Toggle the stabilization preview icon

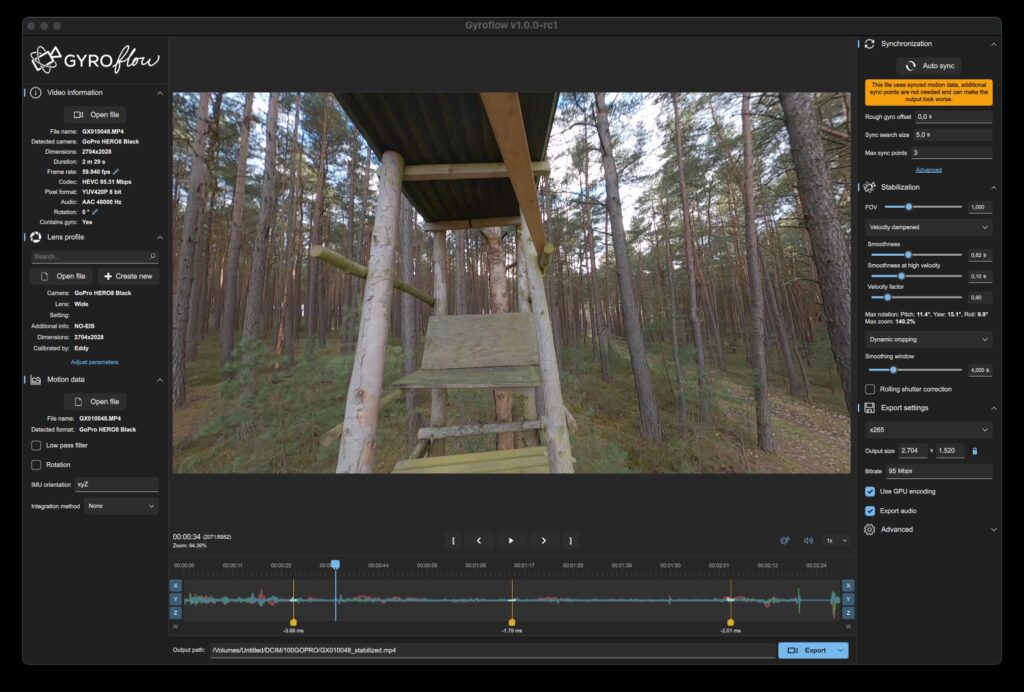[785, 541]
